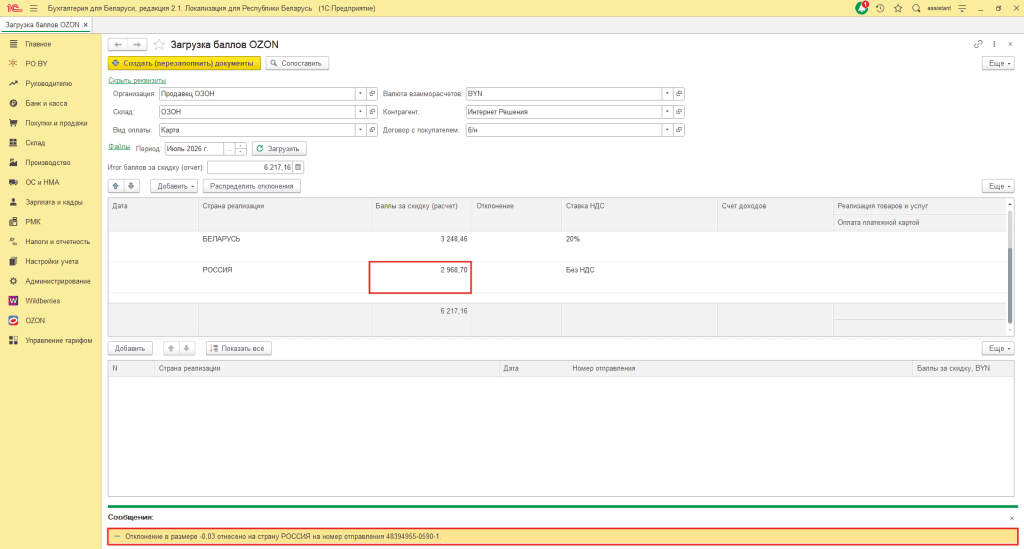Expand the Организация dropdown arrow
Image resolution: width=1024 pixels, height=549 pixels.
[x=360, y=93]
